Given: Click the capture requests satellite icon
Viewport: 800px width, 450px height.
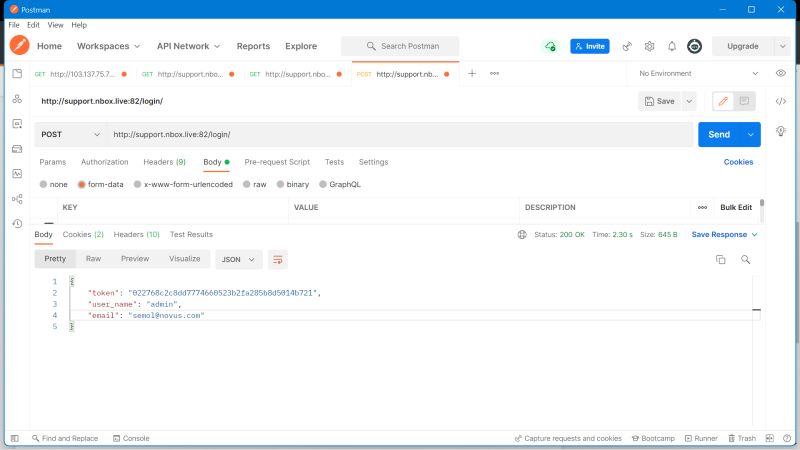Looking at the screenshot, I should pyautogui.click(x=627, y=46).
